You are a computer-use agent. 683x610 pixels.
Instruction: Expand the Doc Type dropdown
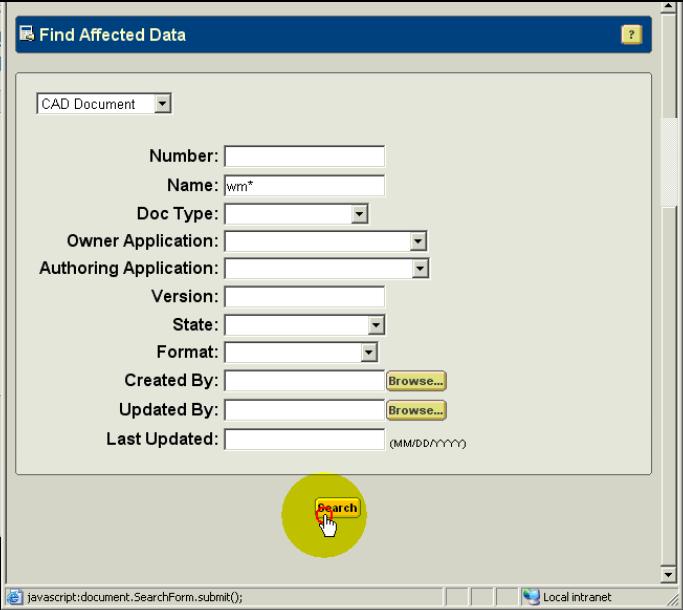tap(360, 213)
